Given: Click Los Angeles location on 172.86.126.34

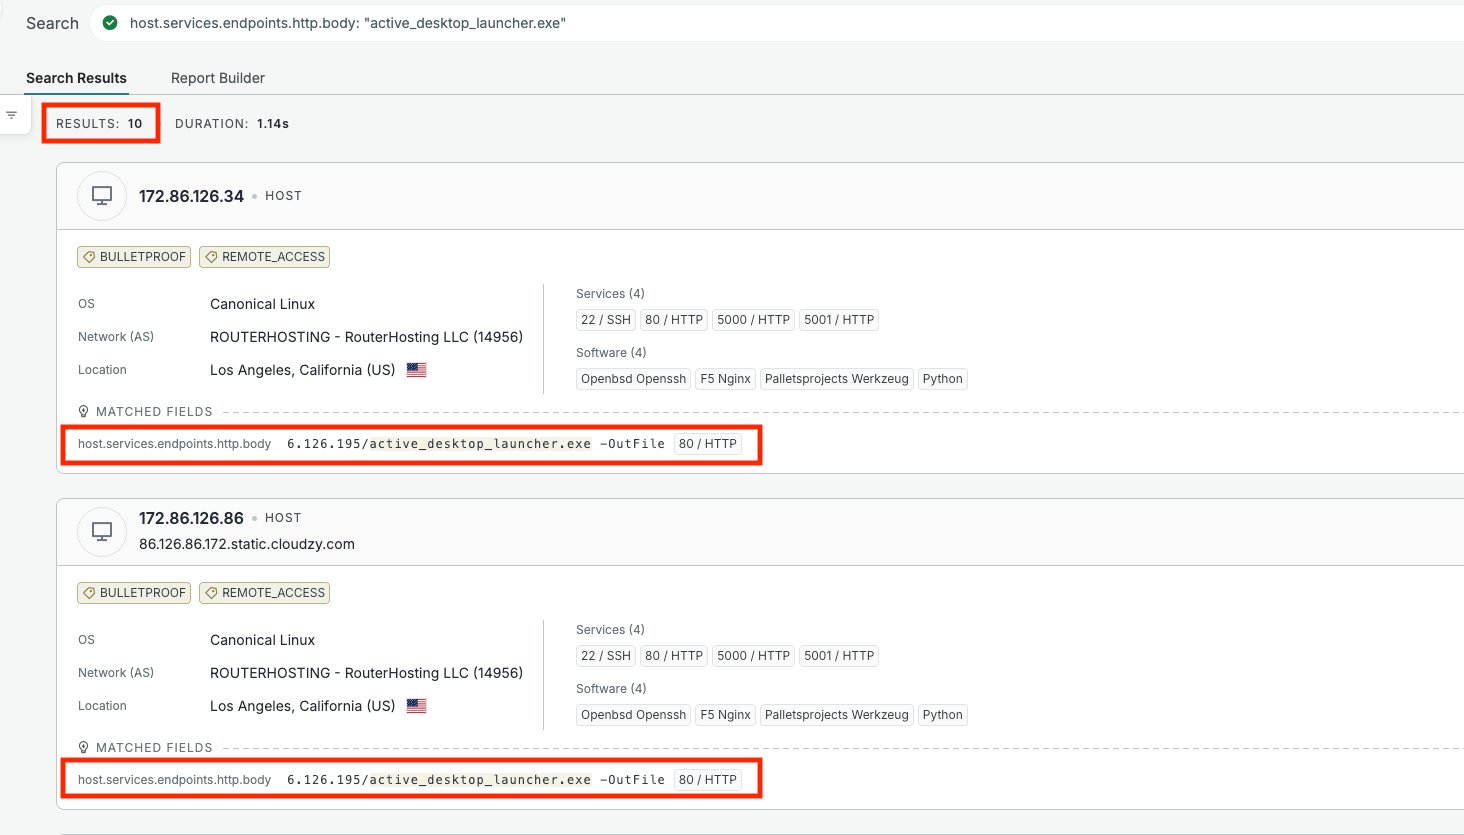Looking at the screenshot, I should [x=303, y=370].
